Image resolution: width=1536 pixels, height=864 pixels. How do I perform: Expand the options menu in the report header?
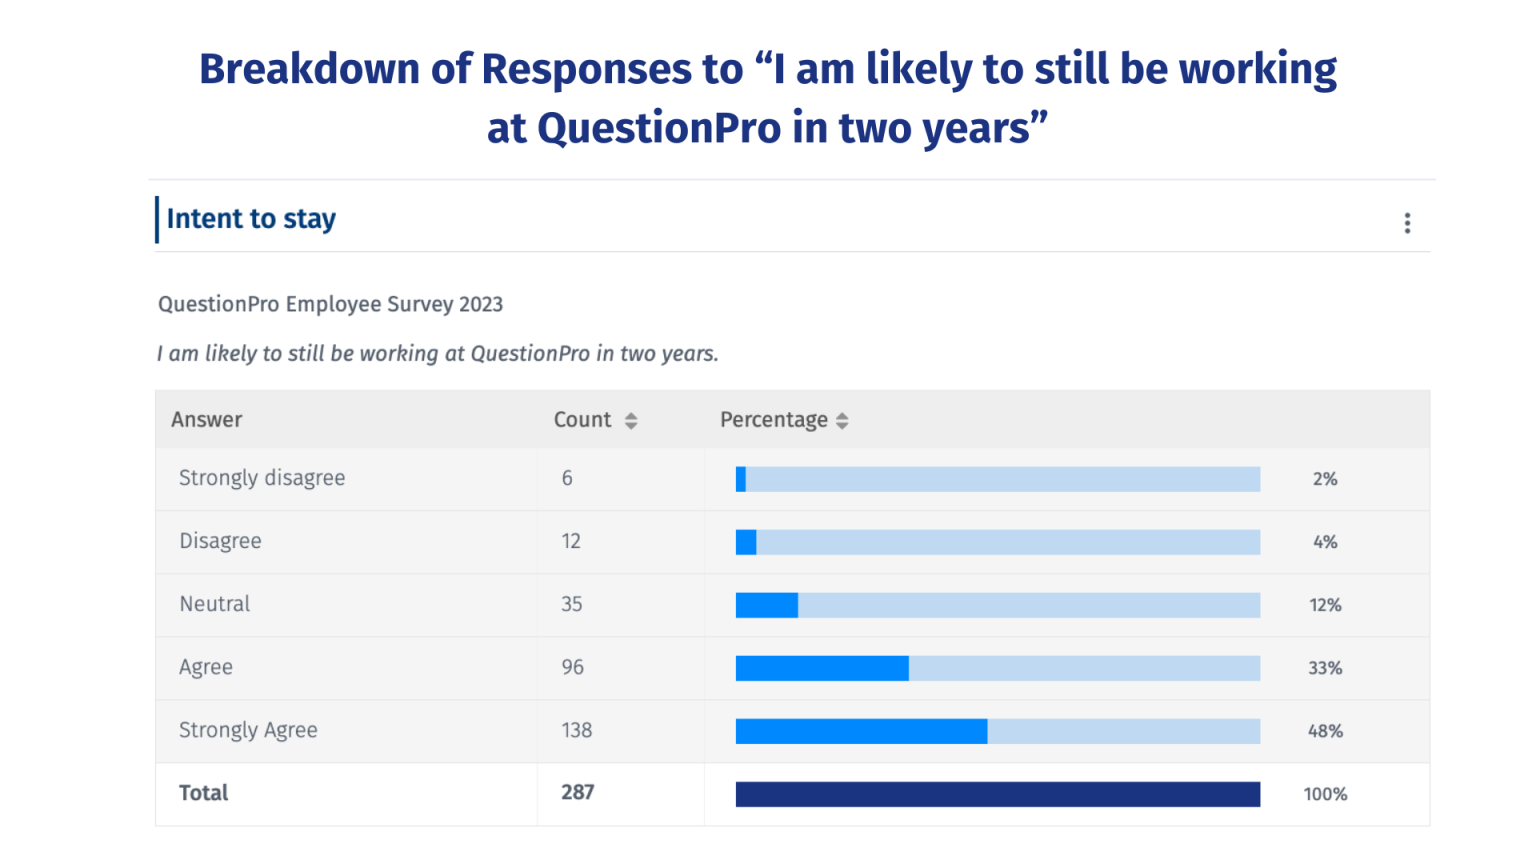coord(1407,223)
